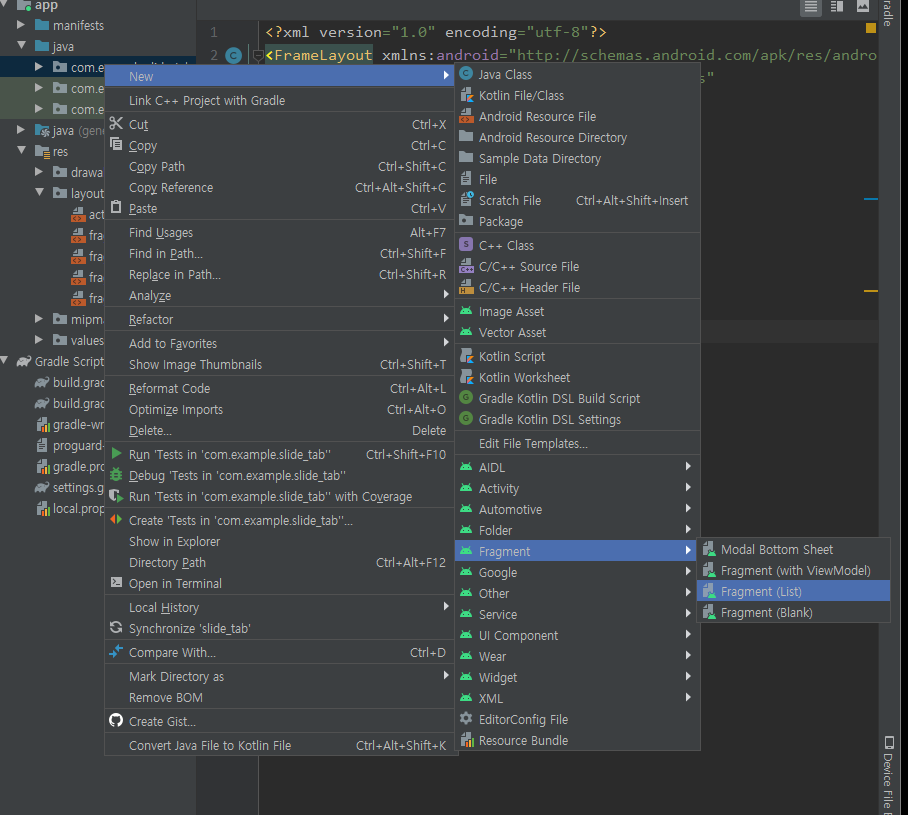Click the C/C++ Source File icon
Viewport: 908px width, 815px height.
click(x=466, y=266)
